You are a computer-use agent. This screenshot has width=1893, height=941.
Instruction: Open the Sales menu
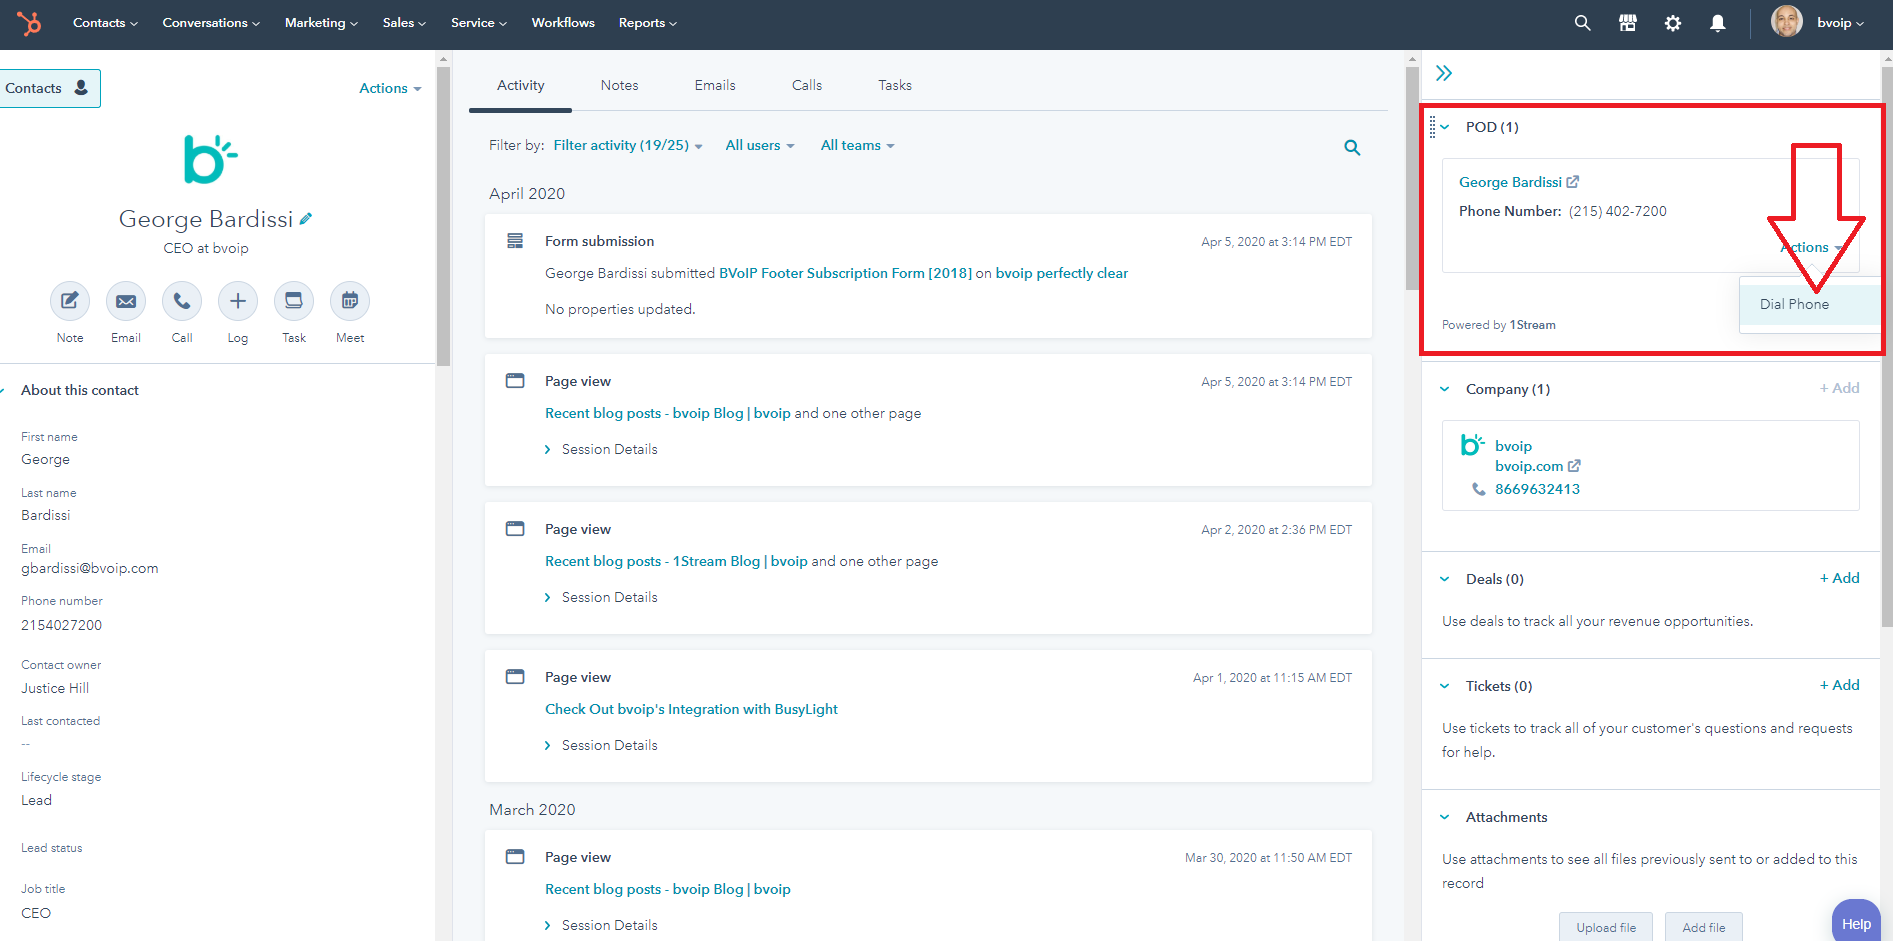pos(404,23)
